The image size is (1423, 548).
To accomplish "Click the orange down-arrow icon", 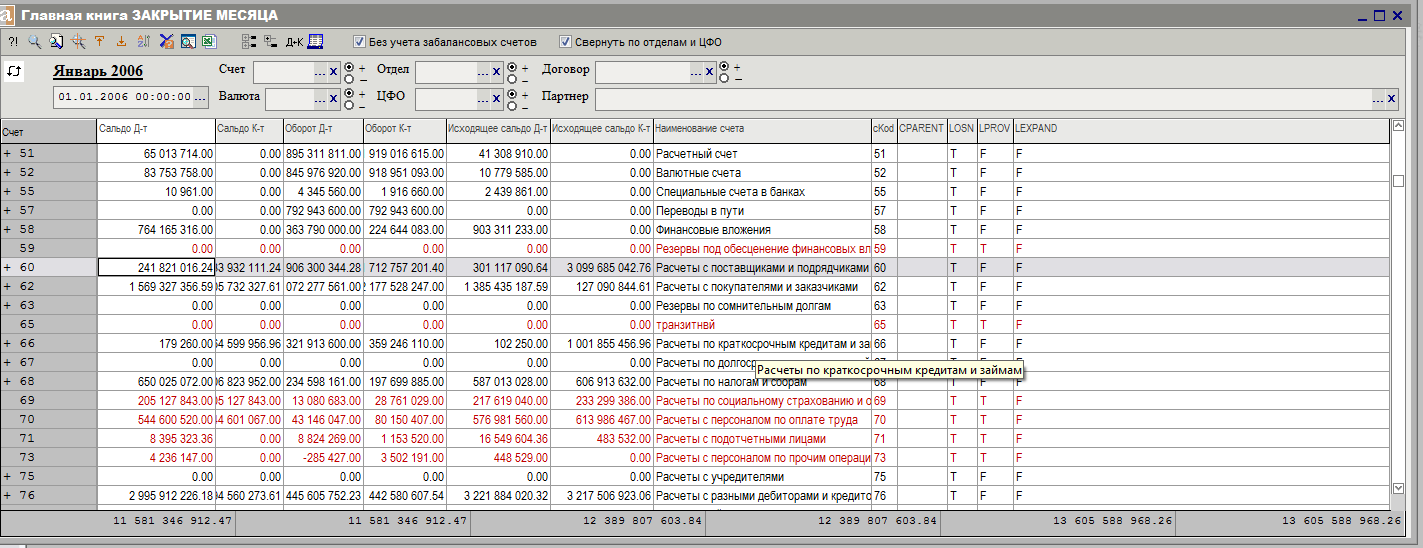I will click(122, 42).
